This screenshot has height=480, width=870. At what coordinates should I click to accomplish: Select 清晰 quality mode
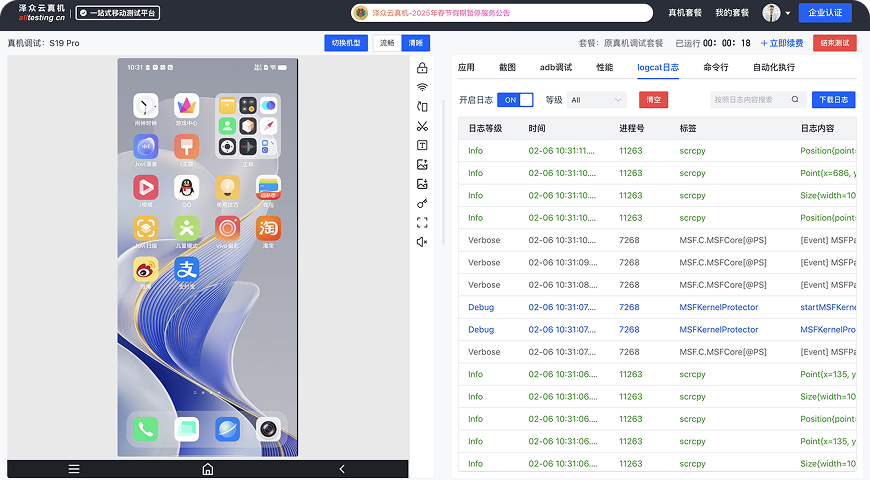click(415, 43)
